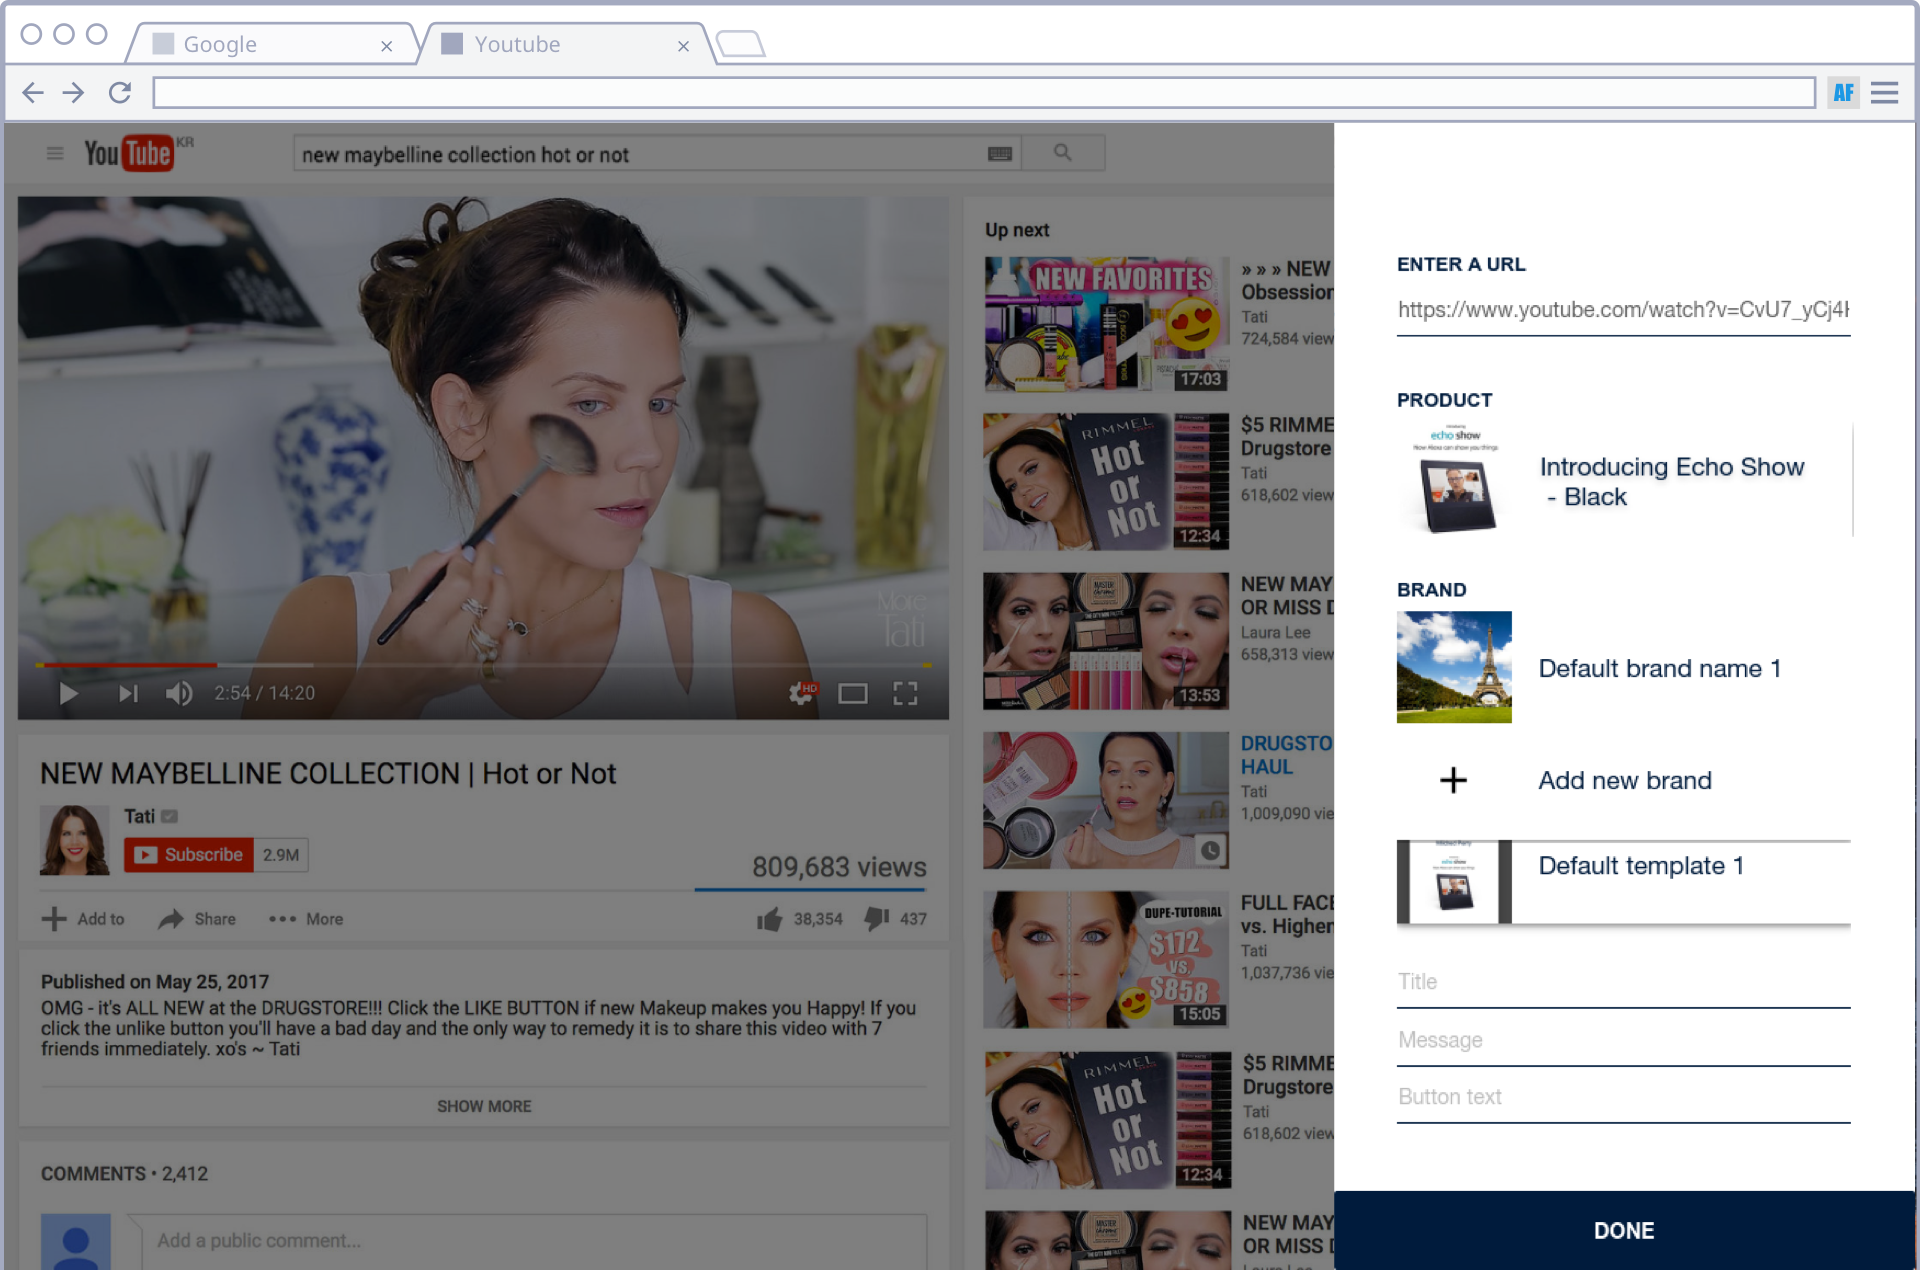
Task: Dislike the video with thumbs down
Action: pyautogui.click(x=877, y=918)
